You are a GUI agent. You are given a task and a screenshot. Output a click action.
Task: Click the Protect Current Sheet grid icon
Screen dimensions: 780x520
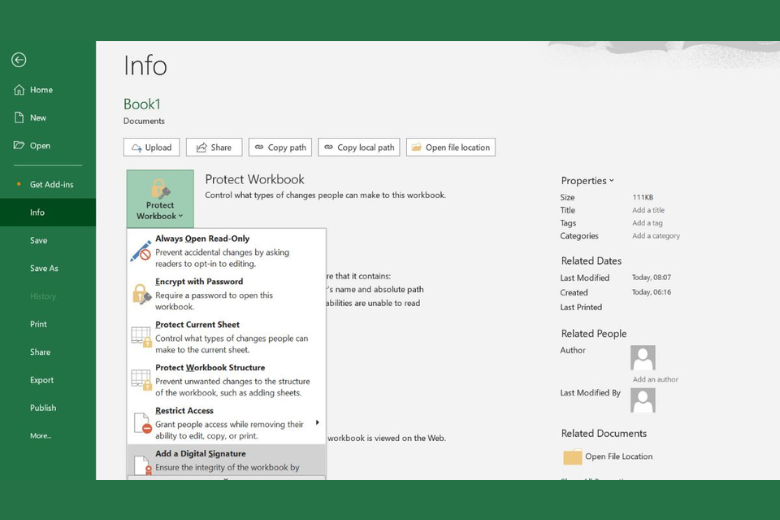[x=141, y=337]
